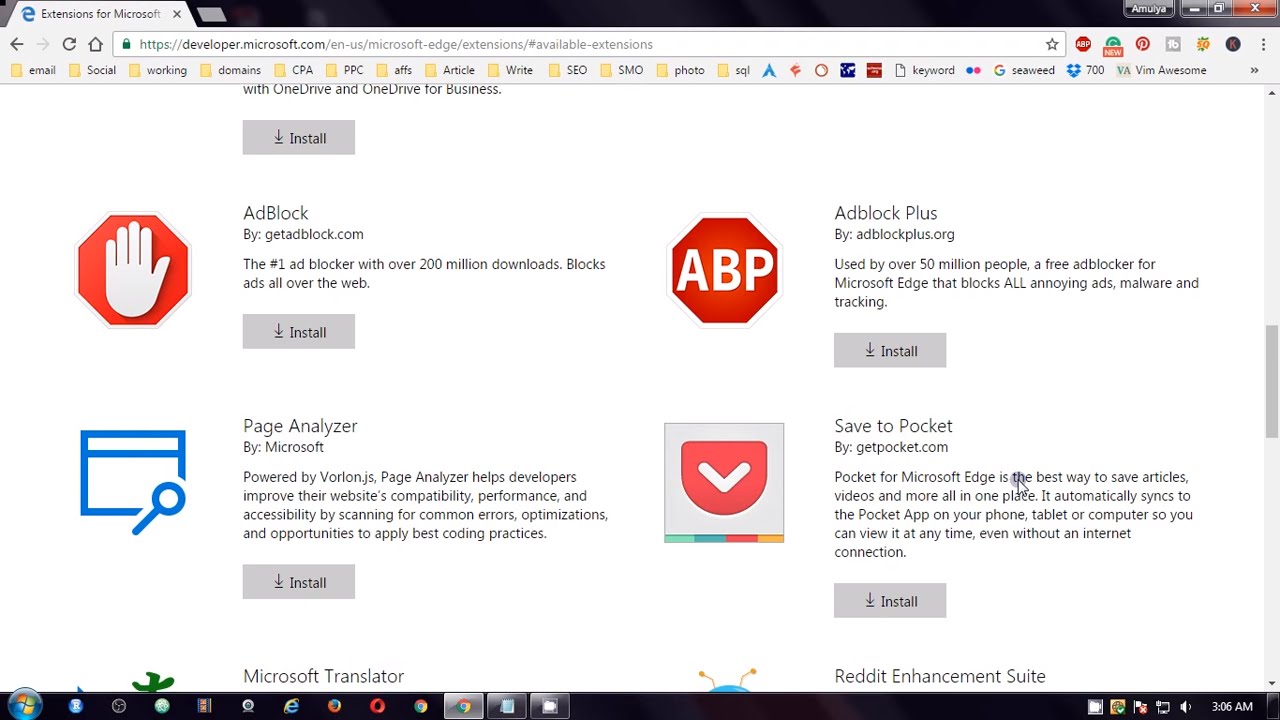Bookmark this page with the star icon
This screenshot has height=720, width=1280.
(1052, 44)
